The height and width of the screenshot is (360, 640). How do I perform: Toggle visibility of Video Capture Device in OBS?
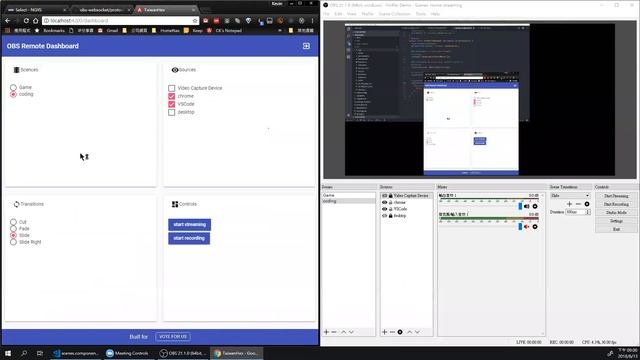pyautogui.click(x=384, y=196)
